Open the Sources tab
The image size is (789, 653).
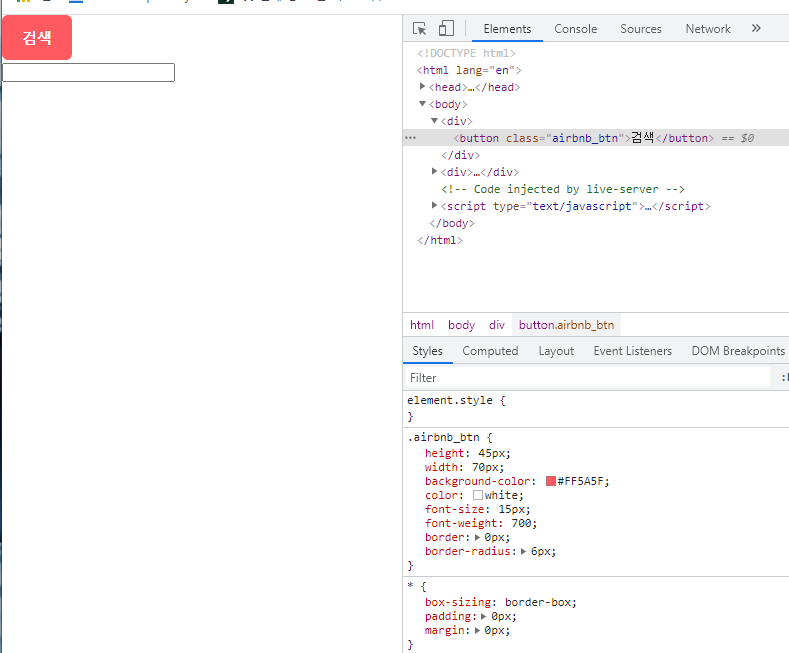point(641,29)
